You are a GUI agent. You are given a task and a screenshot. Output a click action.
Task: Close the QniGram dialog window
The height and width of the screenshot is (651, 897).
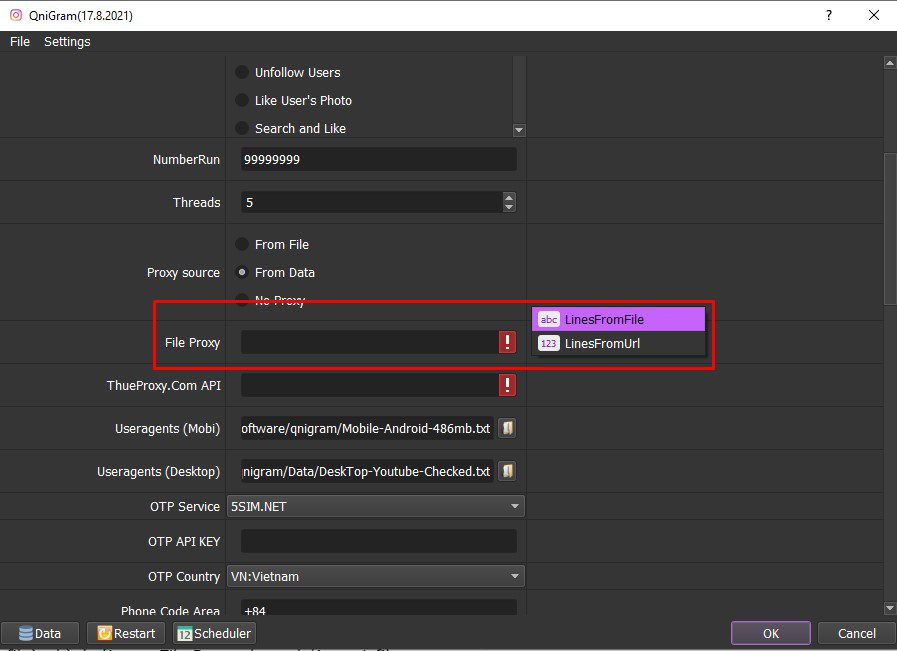874,15
